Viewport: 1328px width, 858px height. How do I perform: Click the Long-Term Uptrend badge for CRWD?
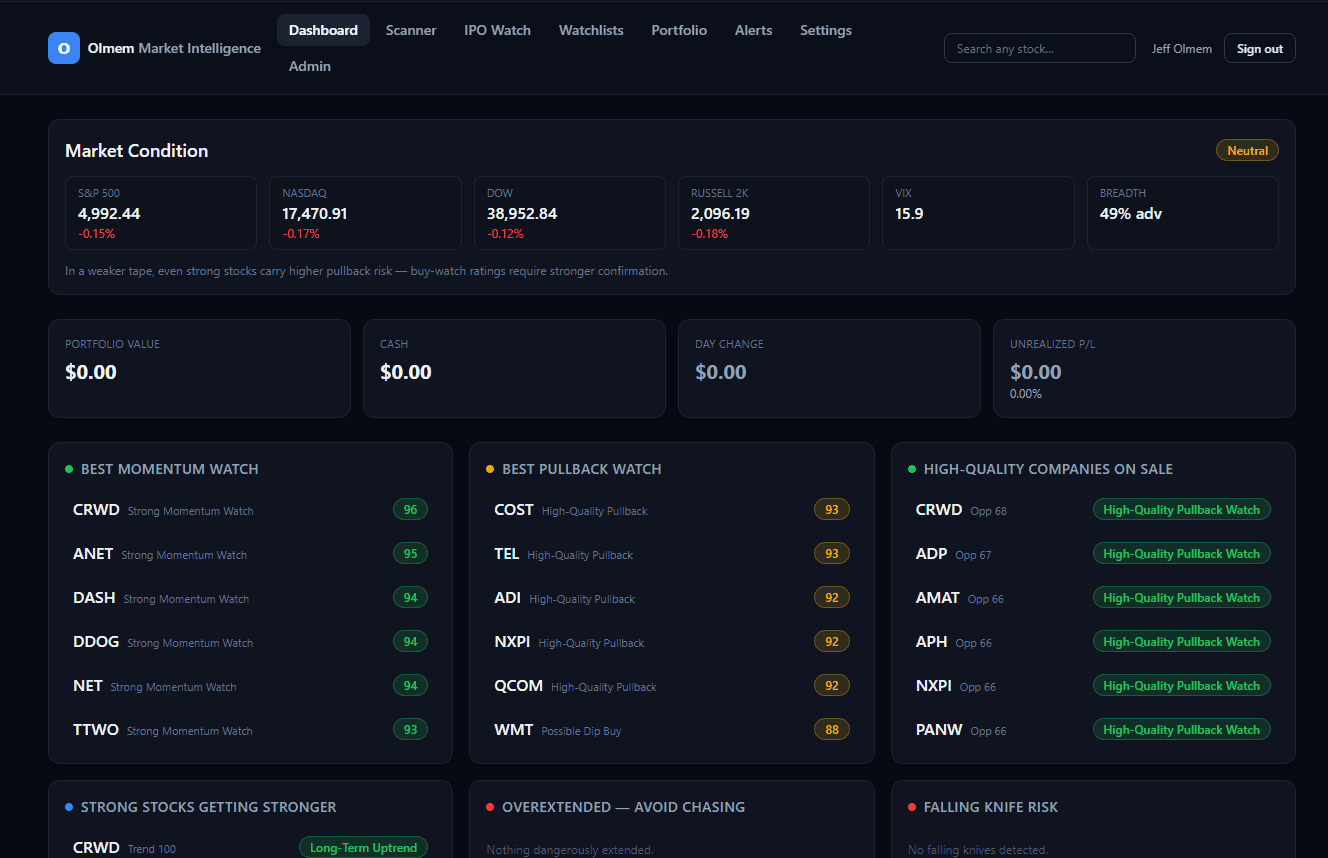point(364,848)
